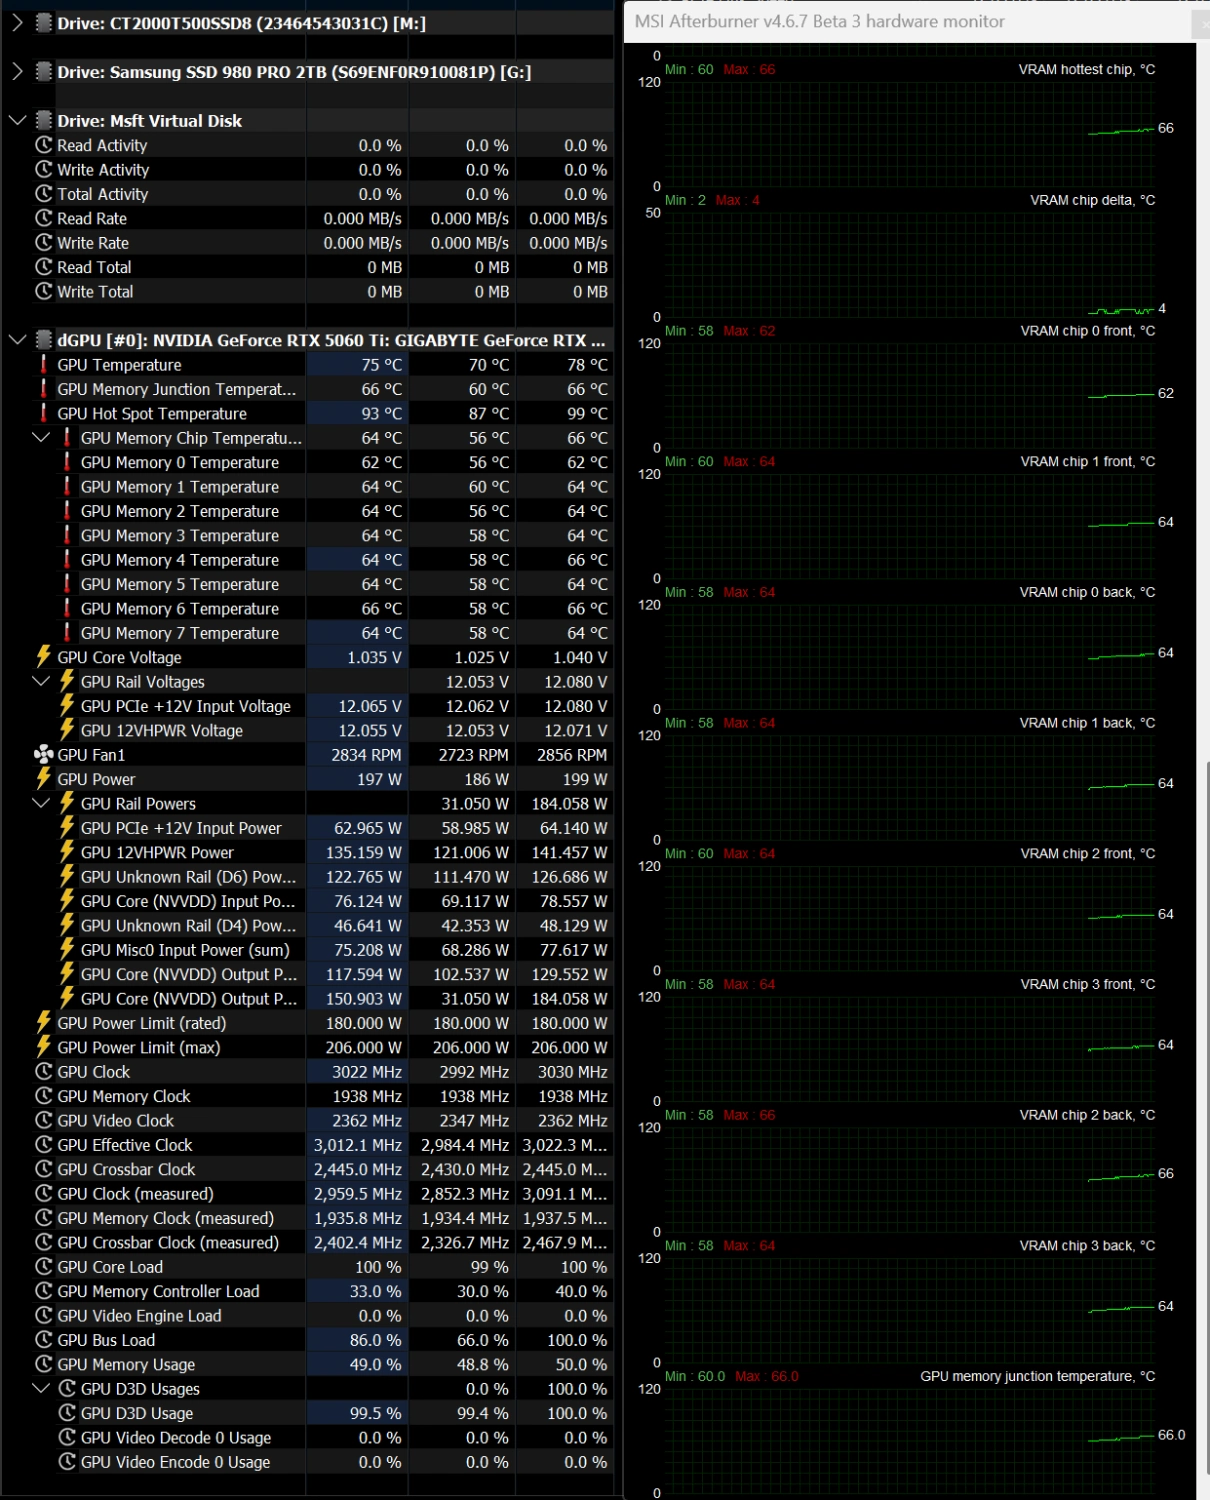The width and height of the screenshot is (1210, 1500).
Task: Click the gauge icon for Write Rate
Action: coord(43,243)
